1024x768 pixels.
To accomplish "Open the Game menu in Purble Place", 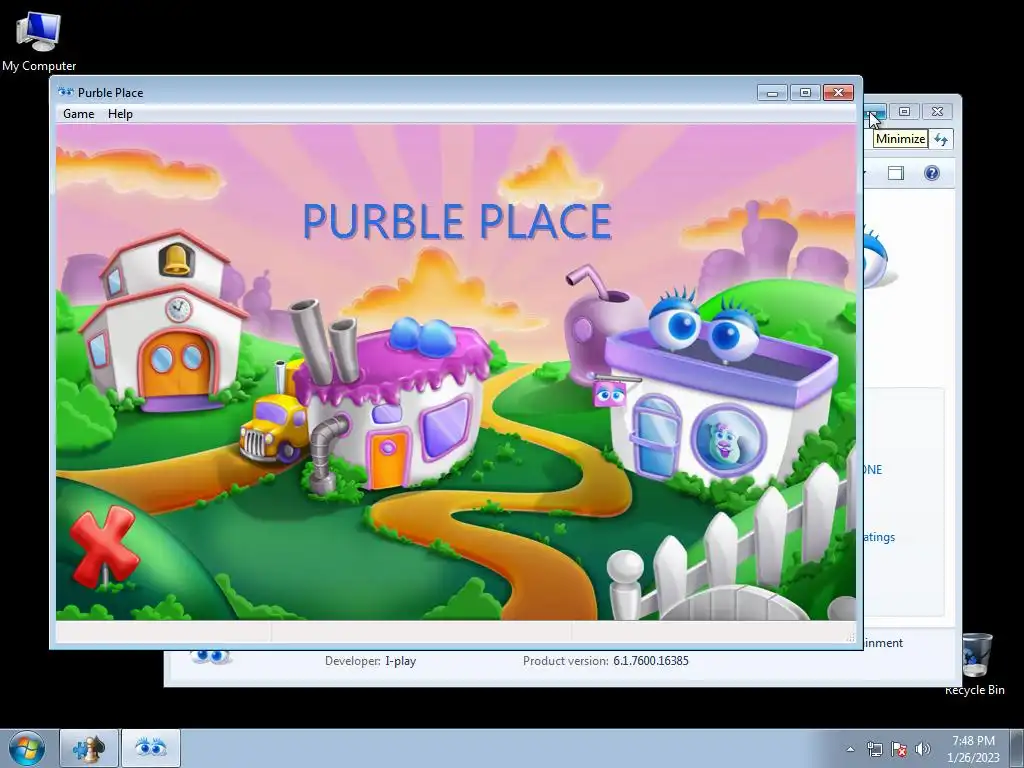I will (78, 114).
